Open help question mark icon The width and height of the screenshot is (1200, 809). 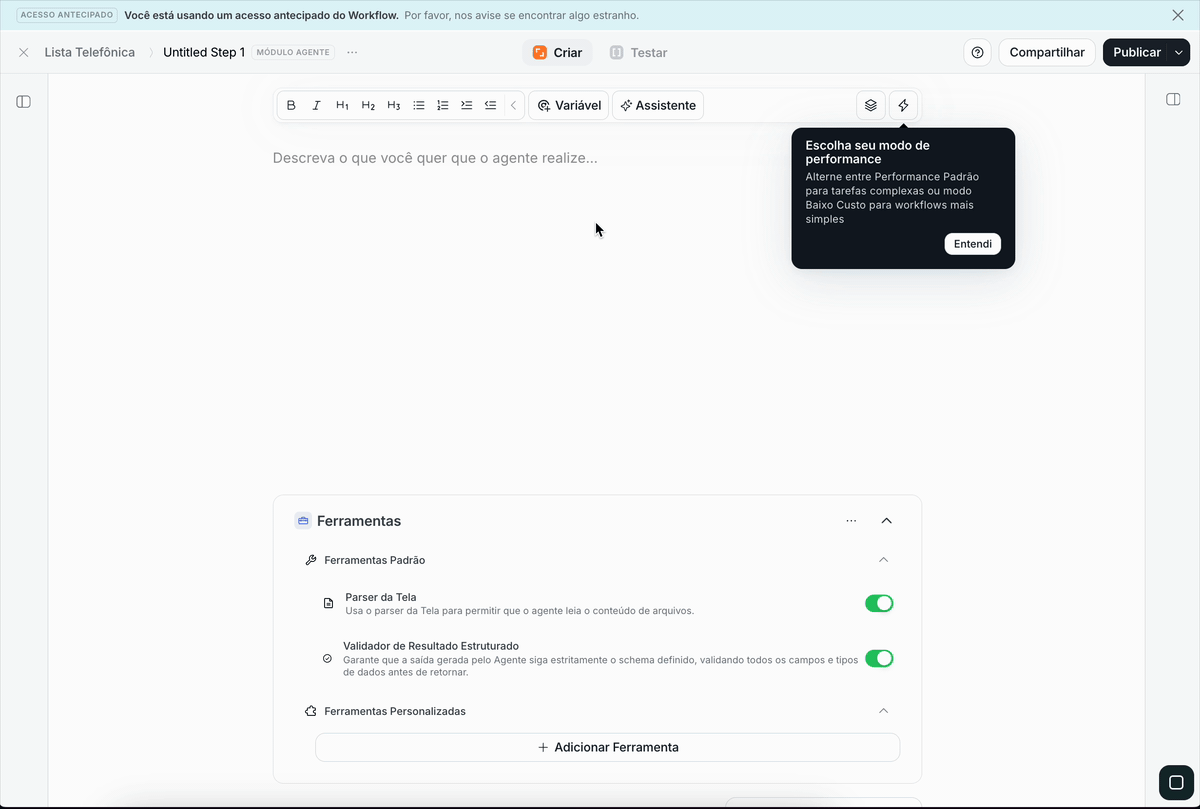(978, 52)
